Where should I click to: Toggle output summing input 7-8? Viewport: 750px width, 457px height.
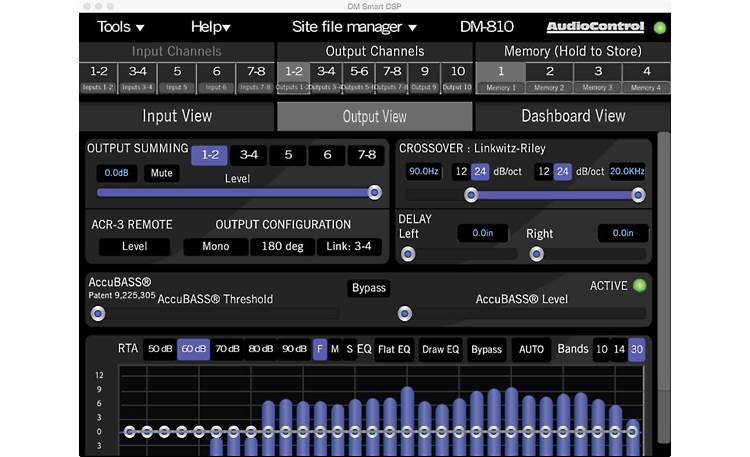[366, 155]
